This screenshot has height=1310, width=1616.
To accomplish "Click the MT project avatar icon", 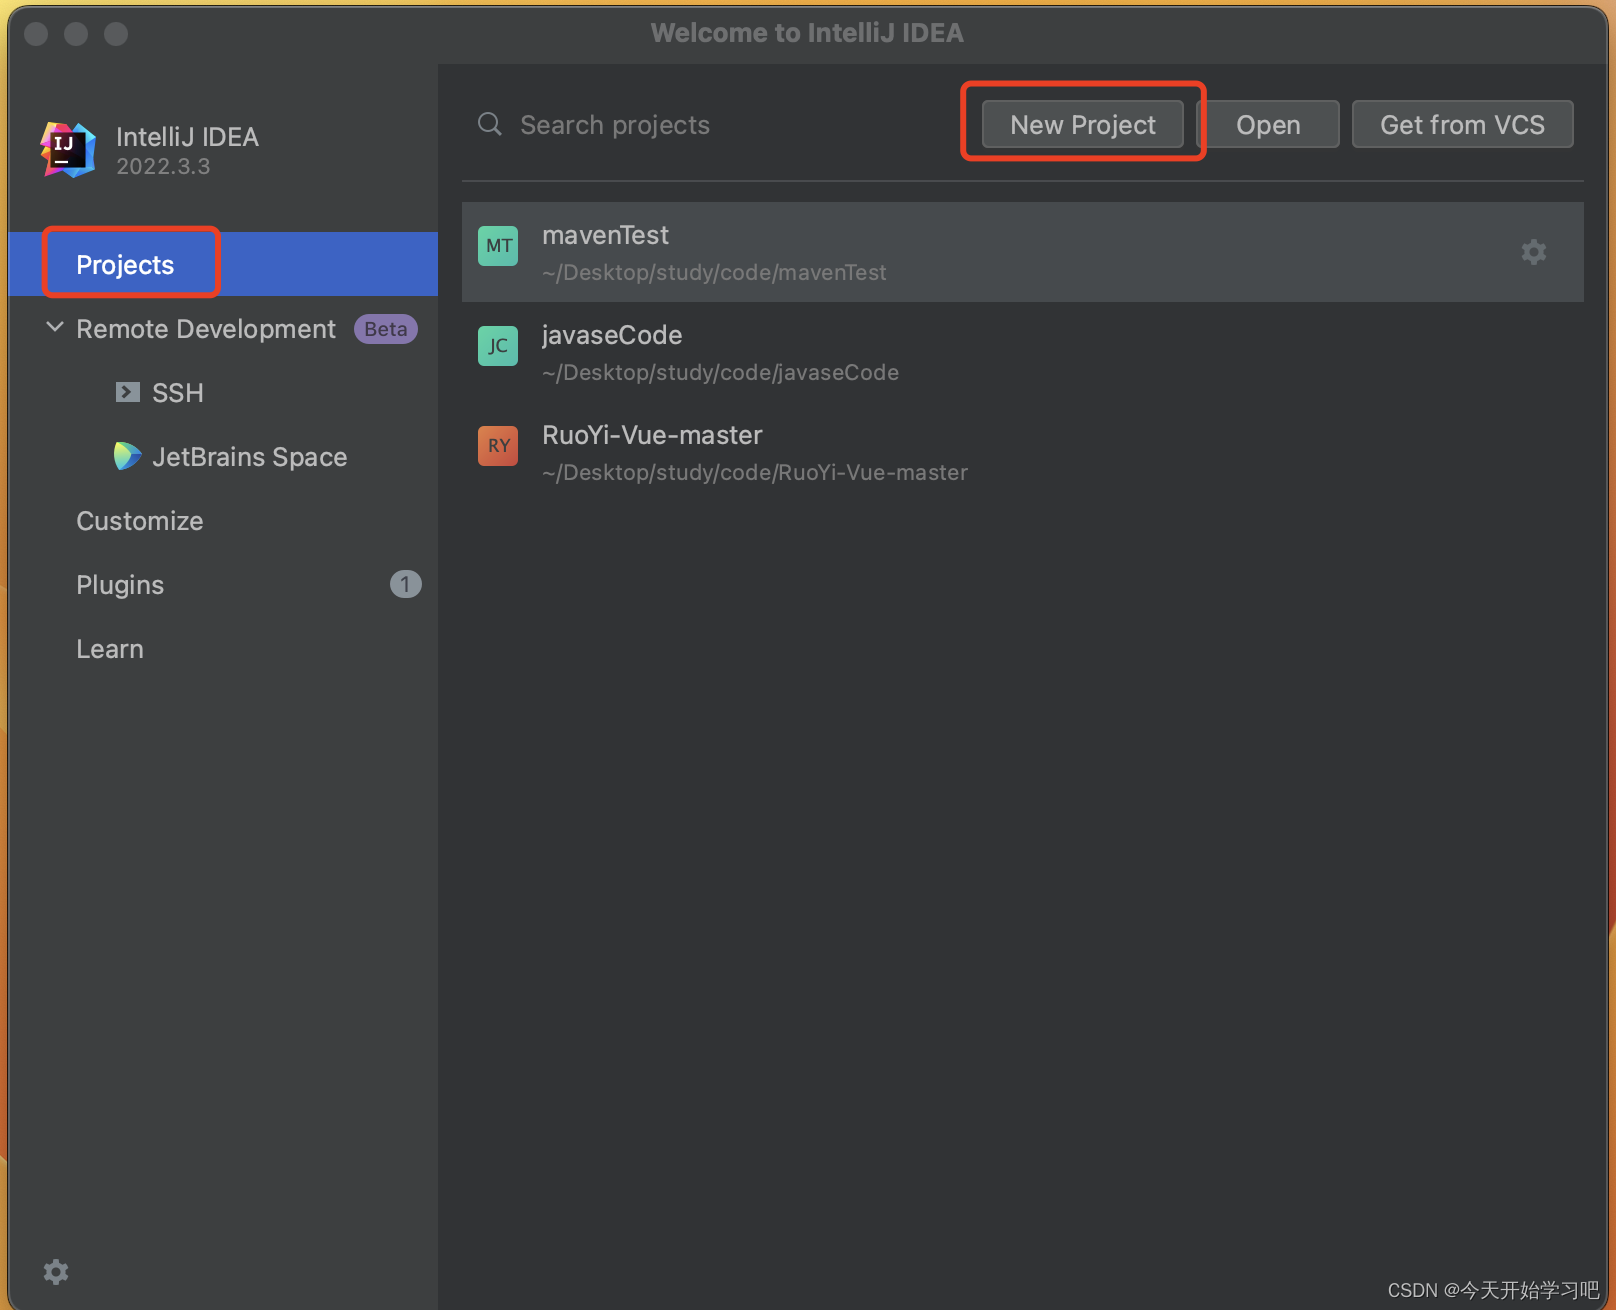I will [x=498, y=246].
